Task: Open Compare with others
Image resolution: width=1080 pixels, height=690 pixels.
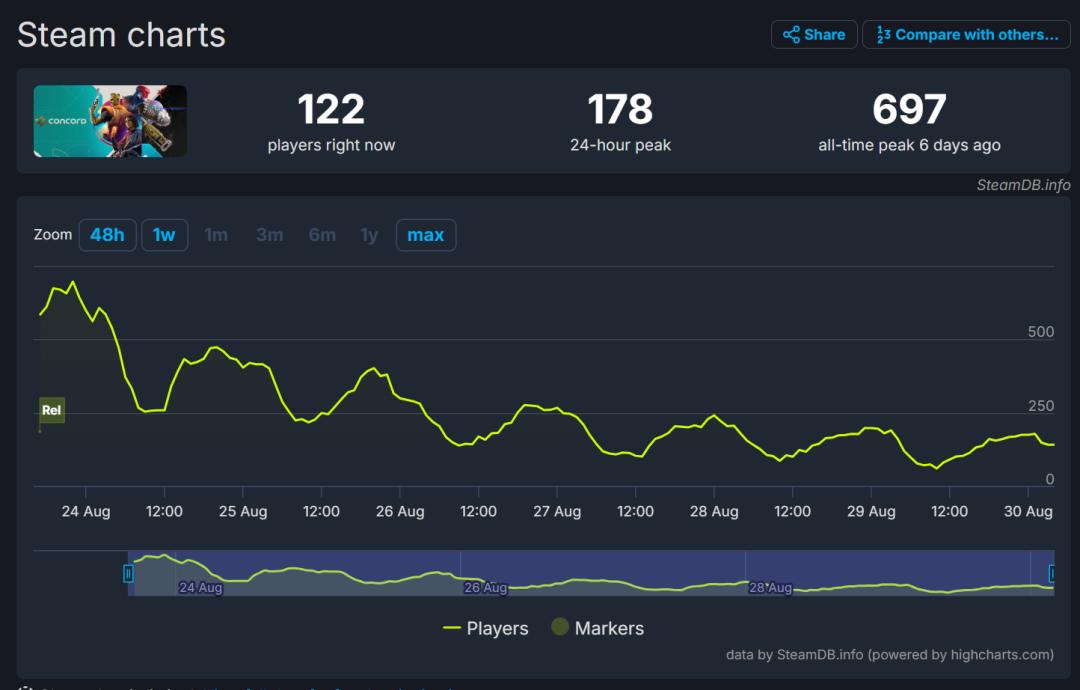Action: click(966, 35)
